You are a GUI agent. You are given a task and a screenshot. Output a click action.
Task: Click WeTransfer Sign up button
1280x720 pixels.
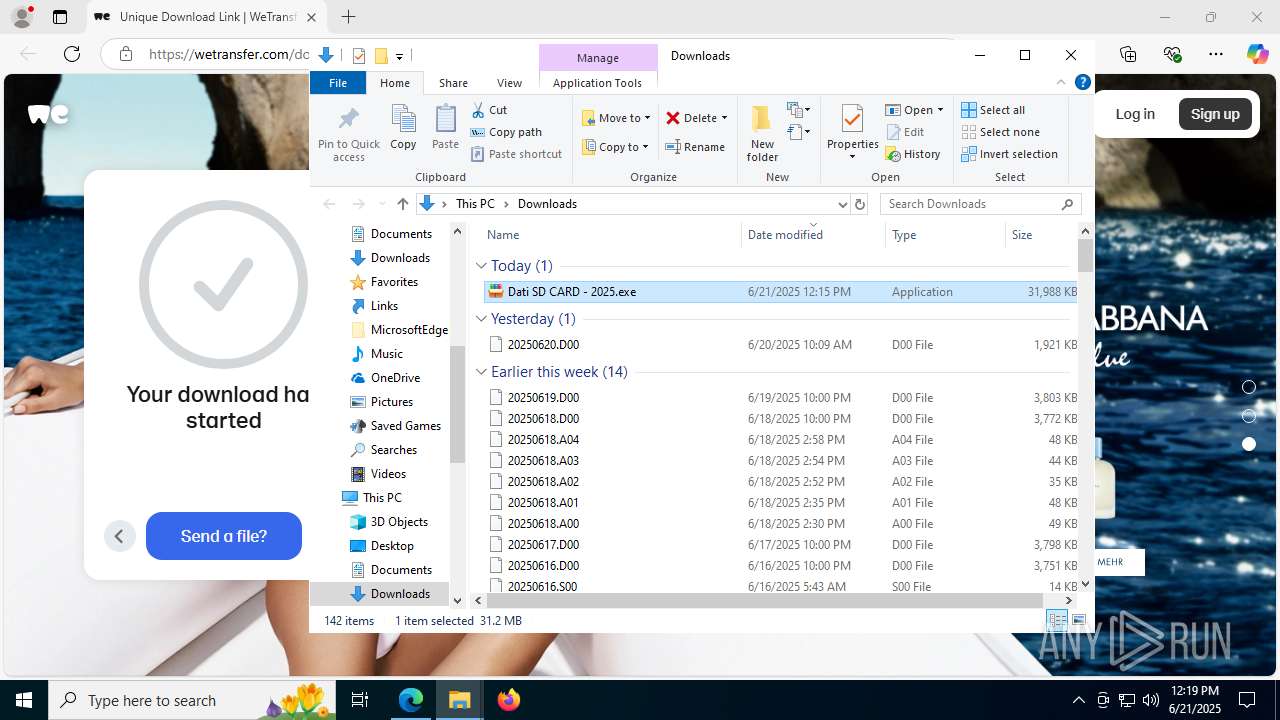1215,114
